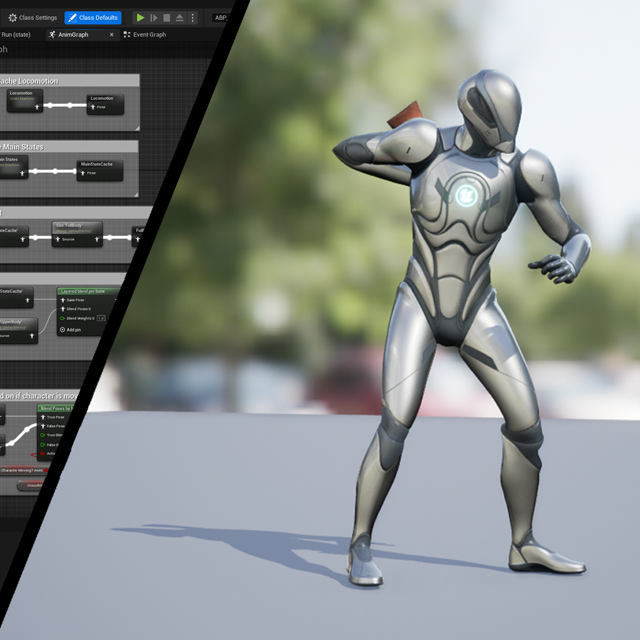Open Class Settings
The height and width of the screenshot is (640, 640).
click(x=32, y=17)
